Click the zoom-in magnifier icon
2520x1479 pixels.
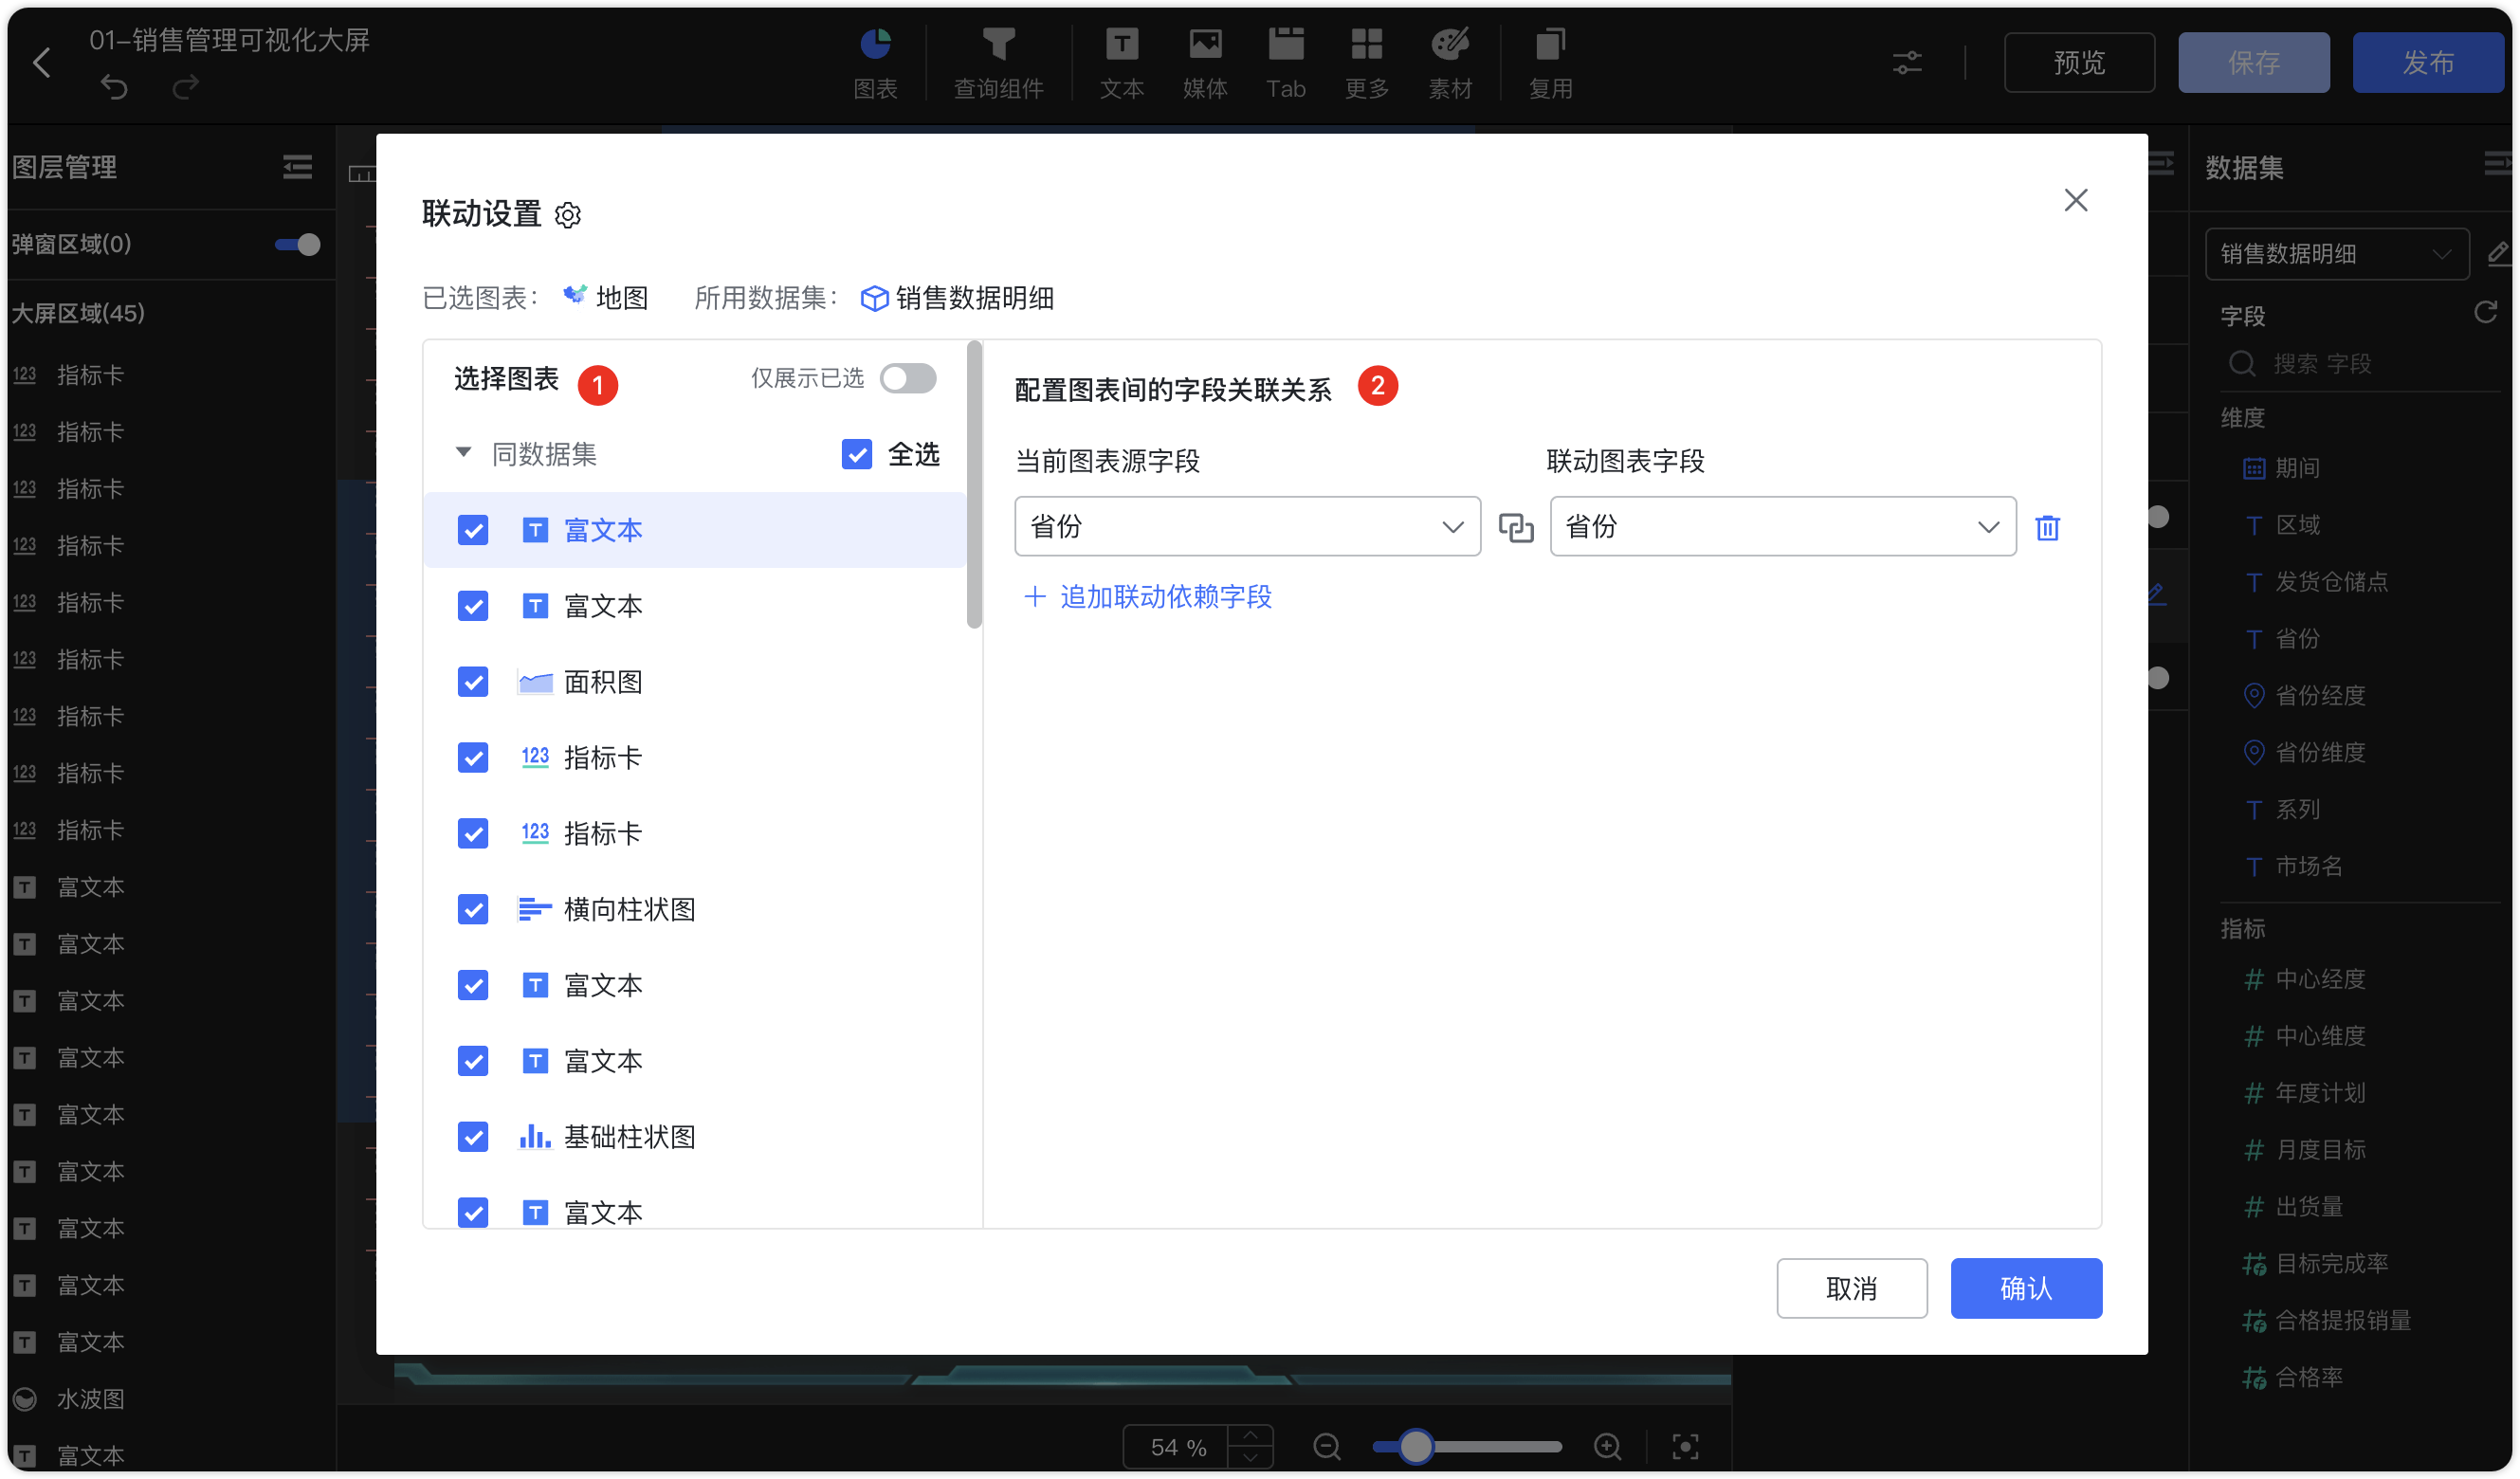(x=1607, y=1447)
